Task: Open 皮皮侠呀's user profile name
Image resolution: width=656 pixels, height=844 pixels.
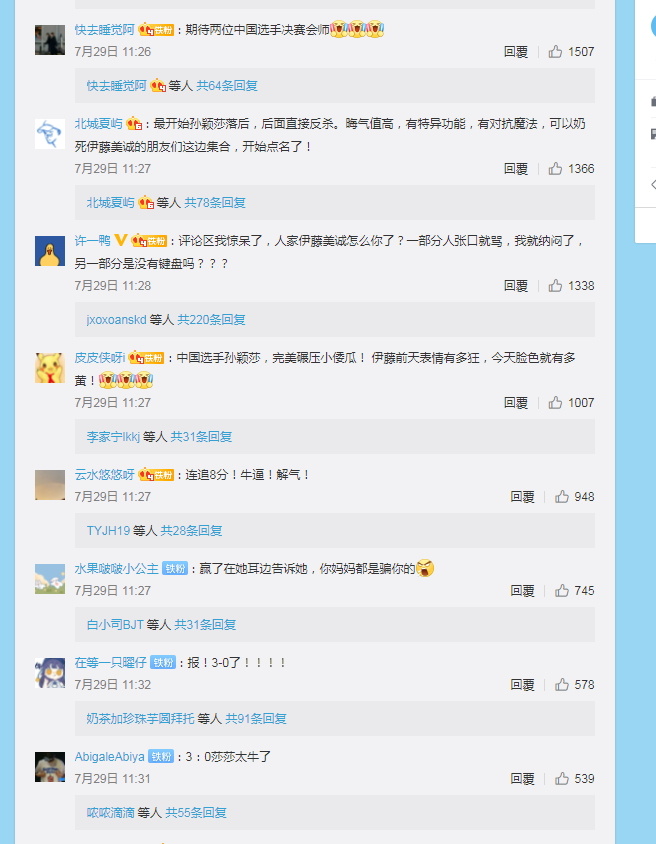Action: click(x=100, y=357)
